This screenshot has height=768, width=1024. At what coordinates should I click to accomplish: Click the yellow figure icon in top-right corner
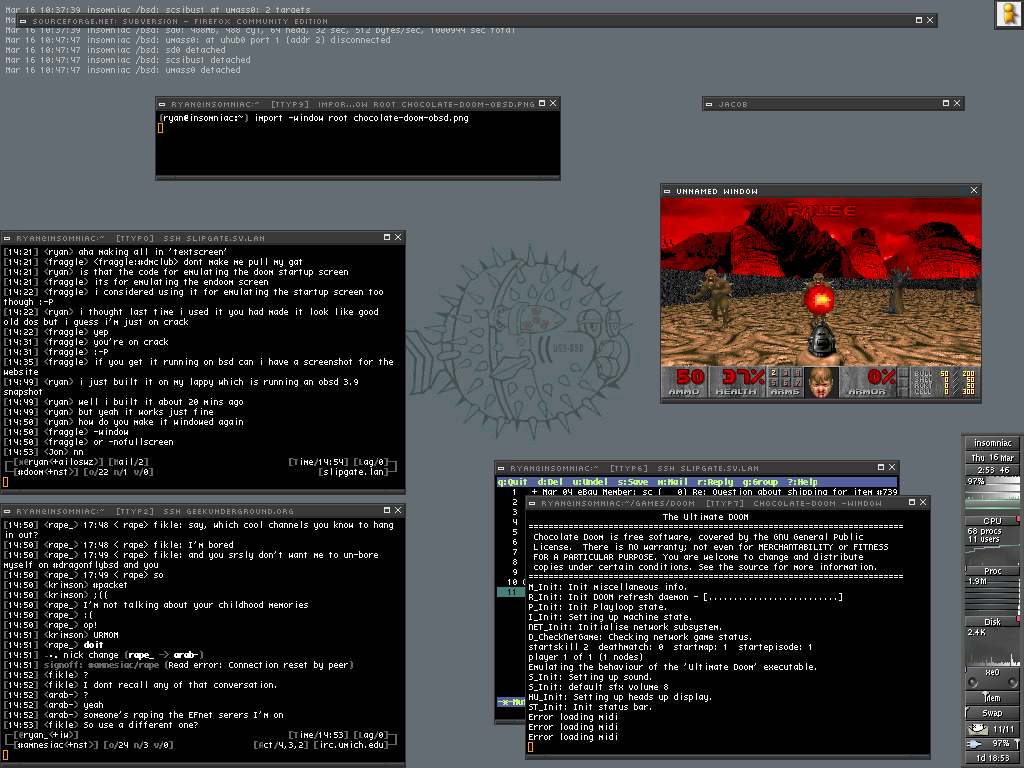pyautogui.click(x=1008, y=14)
